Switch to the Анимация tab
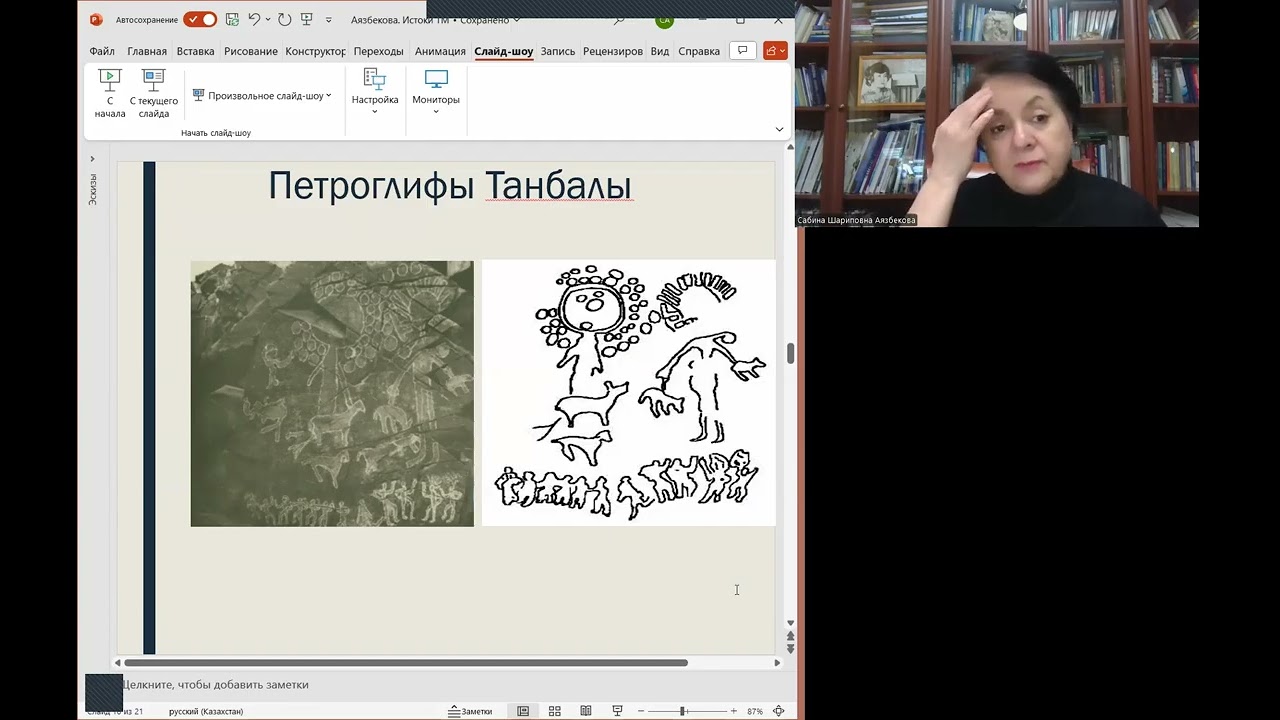The width and height of the screenshot is (1280, 720). tap(440, 51)
